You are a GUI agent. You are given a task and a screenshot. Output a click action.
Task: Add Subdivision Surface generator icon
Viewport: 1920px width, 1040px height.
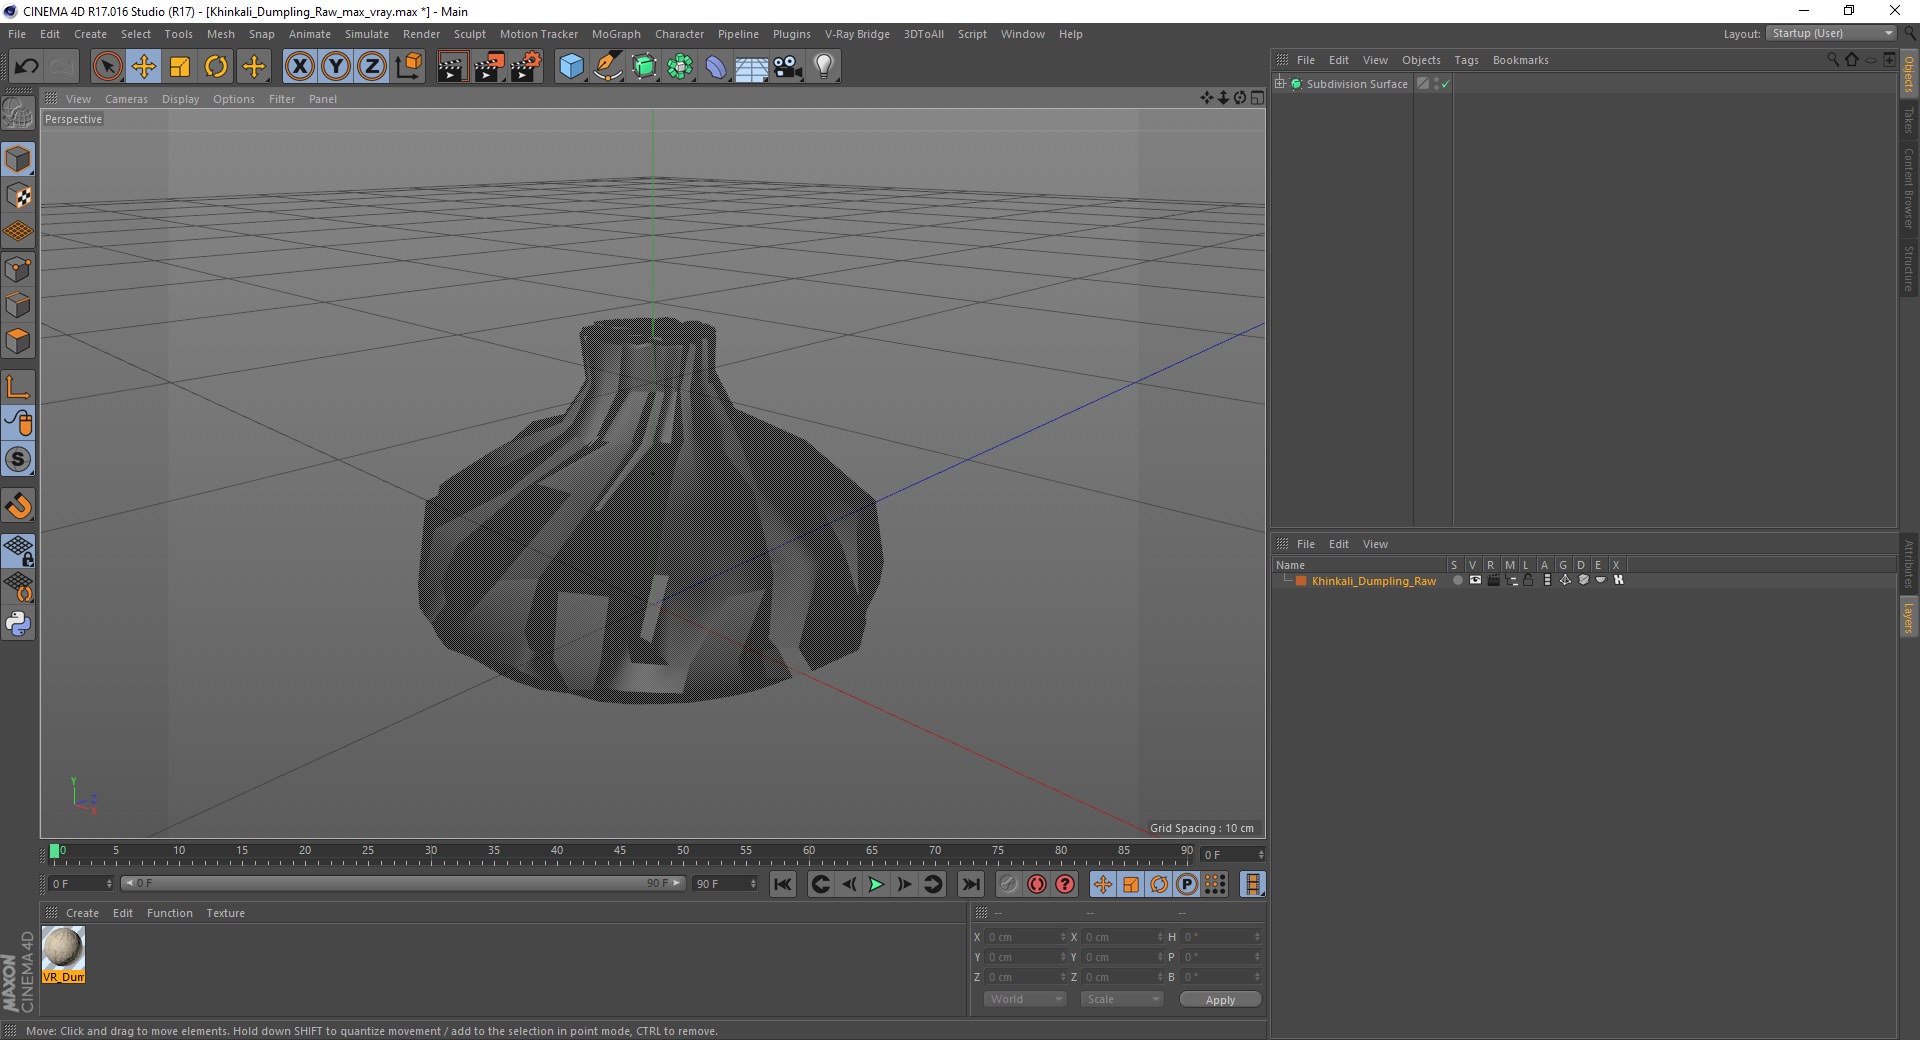coord(644,67)
